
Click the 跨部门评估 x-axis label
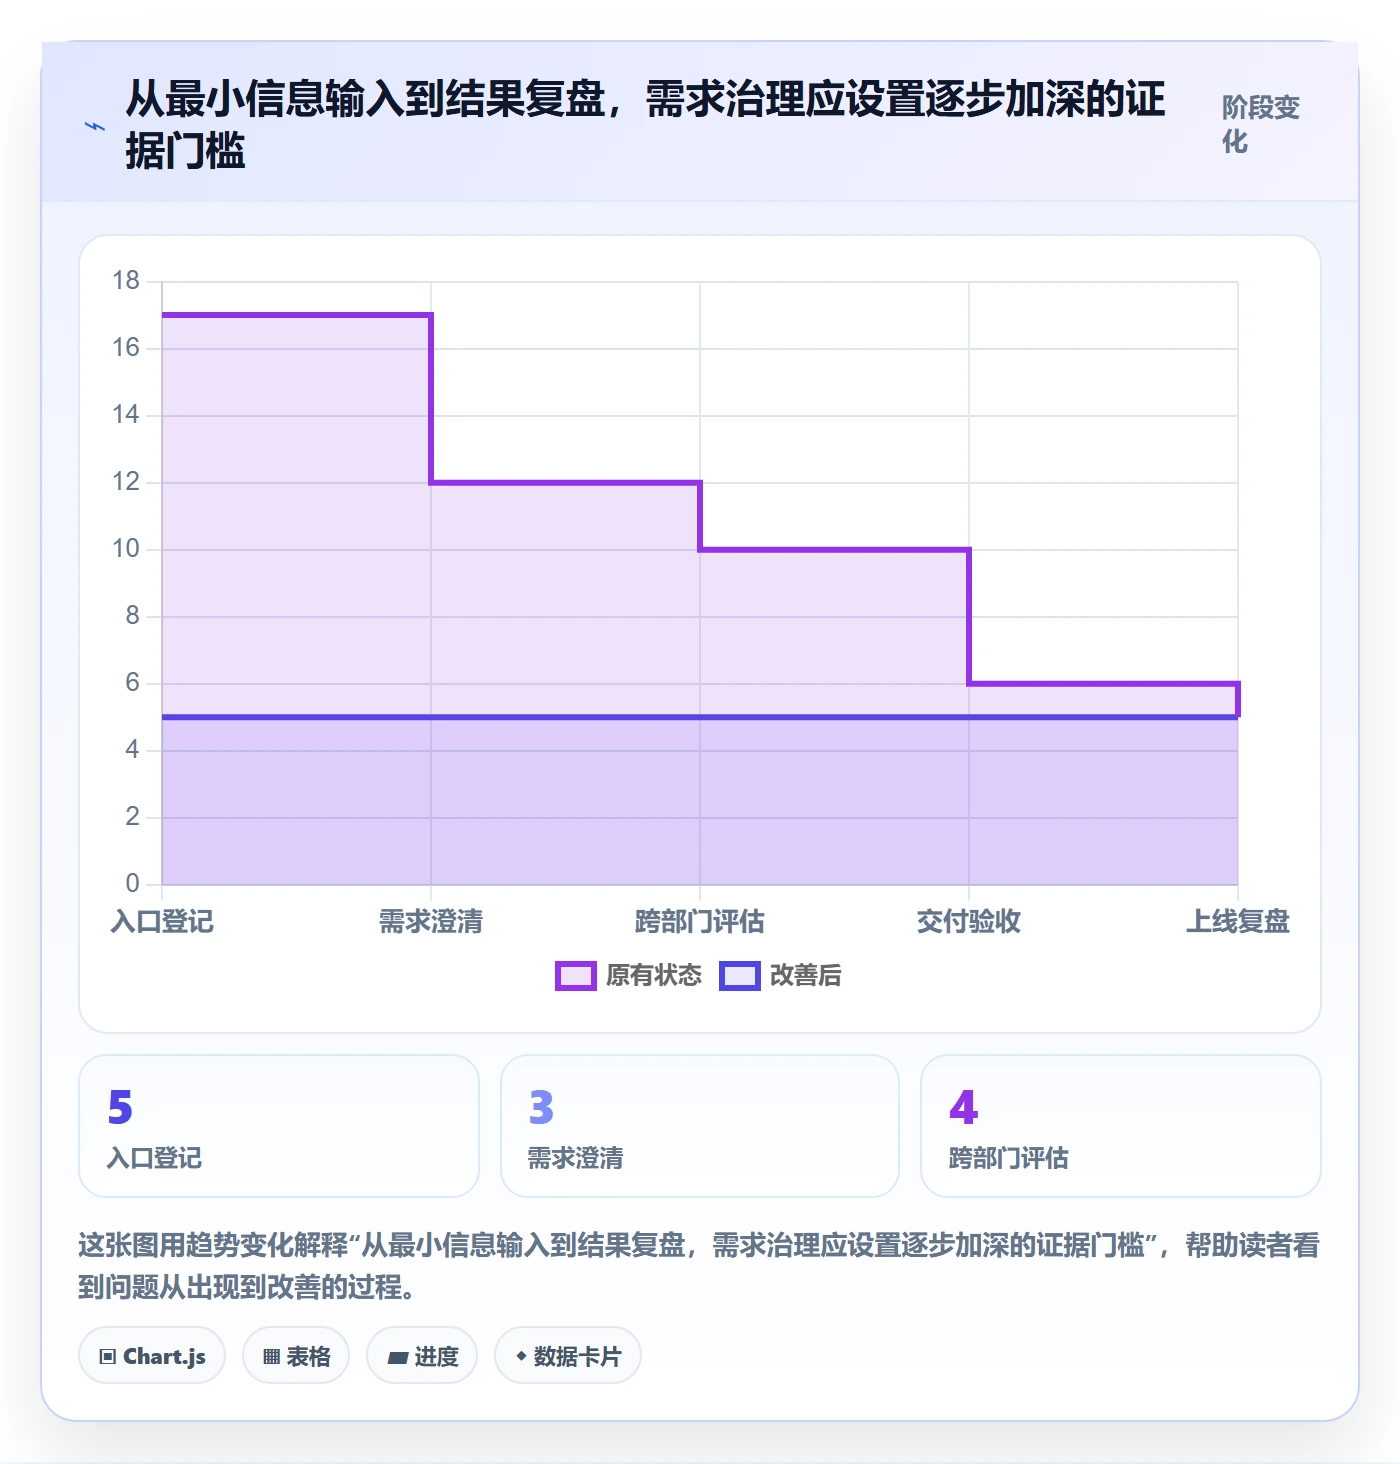point(700,921)
